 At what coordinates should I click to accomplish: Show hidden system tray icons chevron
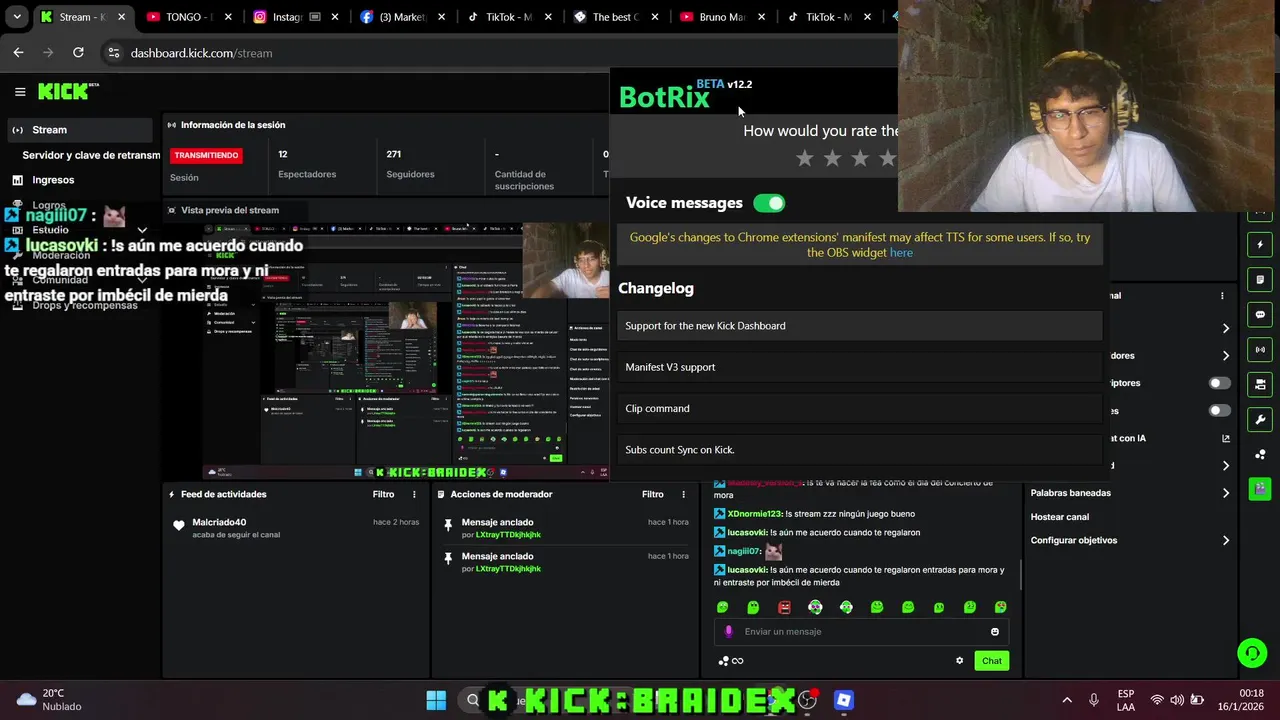[1067, 700]
